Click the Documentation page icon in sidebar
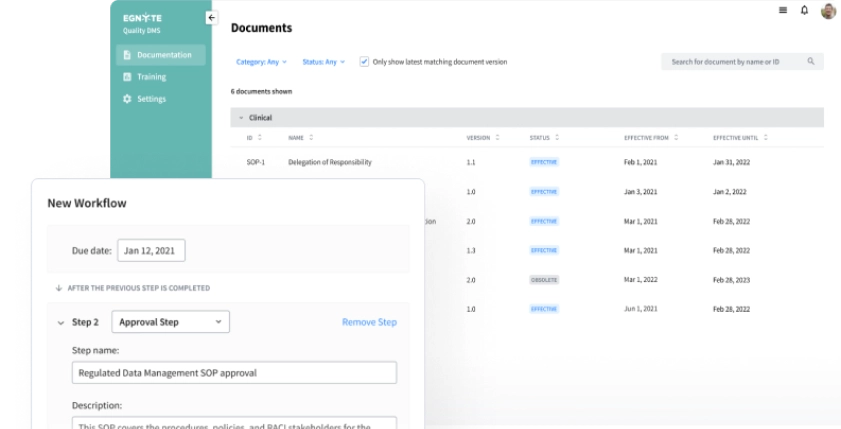Image resolution: width=841 pixels, height=429 pixels. click(x=127, y=55)
